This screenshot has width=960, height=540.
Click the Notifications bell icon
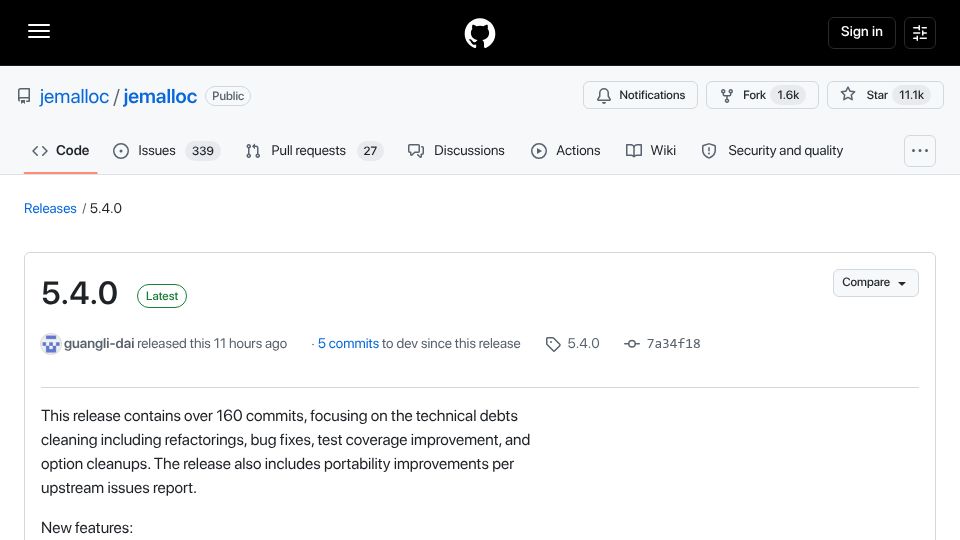point(604,96)
